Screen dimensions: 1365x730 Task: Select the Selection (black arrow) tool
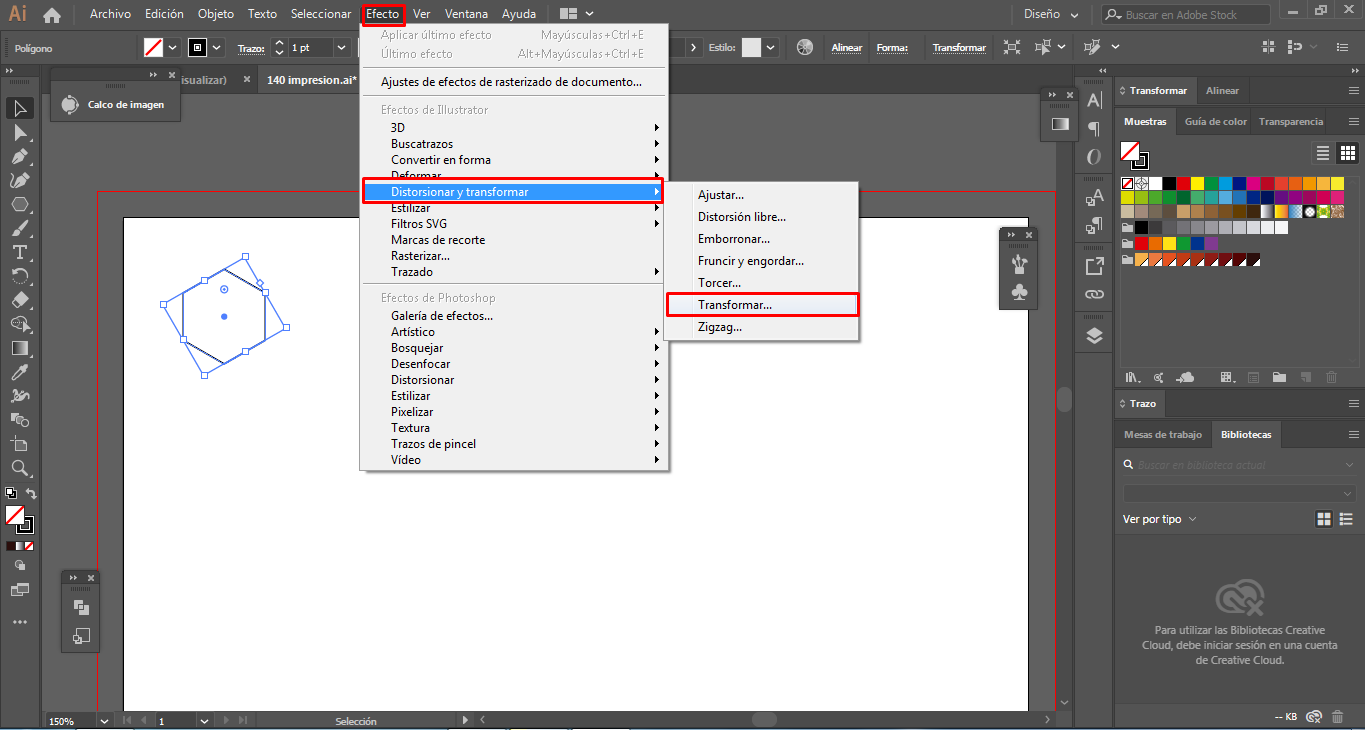20,108
